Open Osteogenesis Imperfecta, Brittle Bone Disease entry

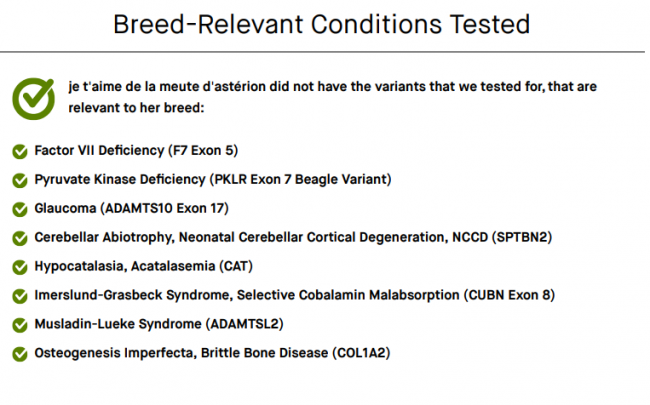[x=213, y=353]
